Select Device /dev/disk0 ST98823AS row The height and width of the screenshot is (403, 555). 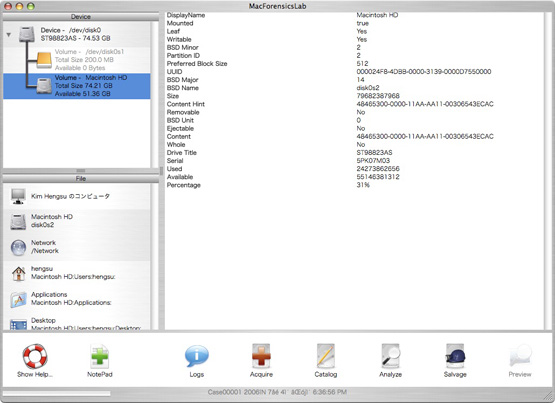click(76, 34)
